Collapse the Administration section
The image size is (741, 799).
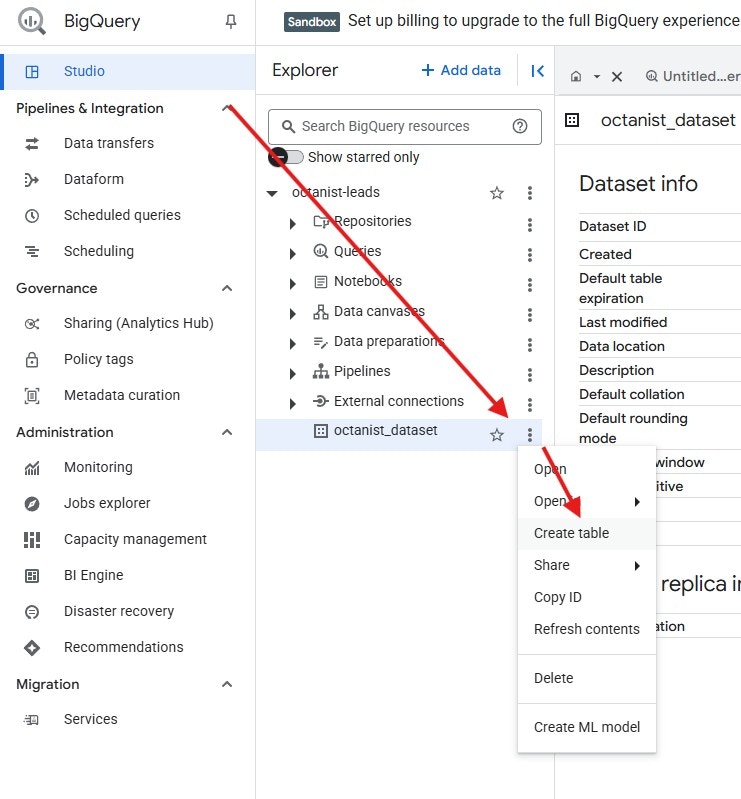coord(227,433)
